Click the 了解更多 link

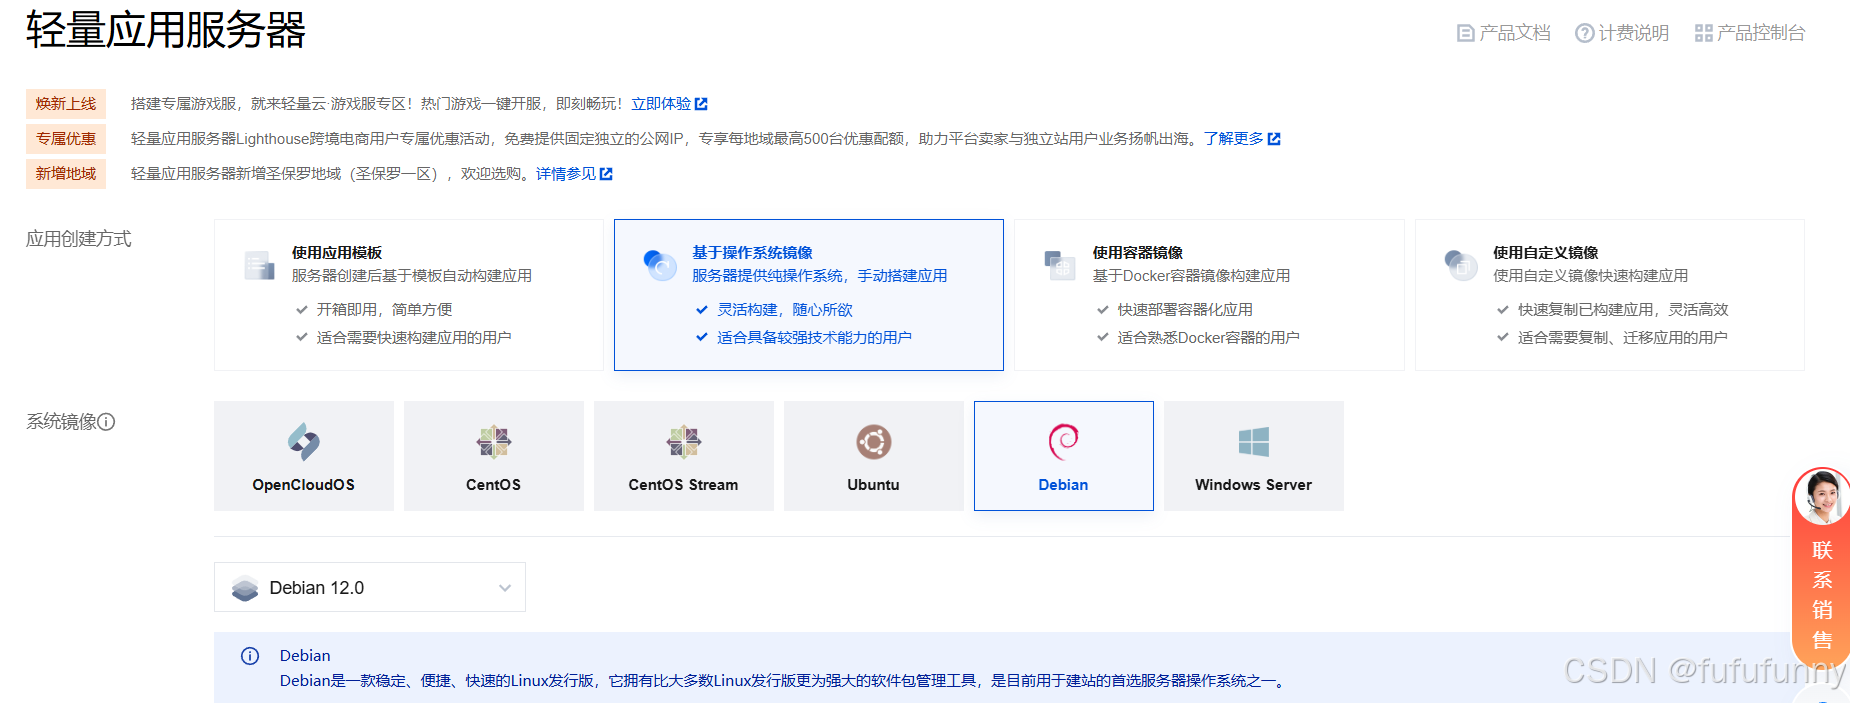(1233, 139)
